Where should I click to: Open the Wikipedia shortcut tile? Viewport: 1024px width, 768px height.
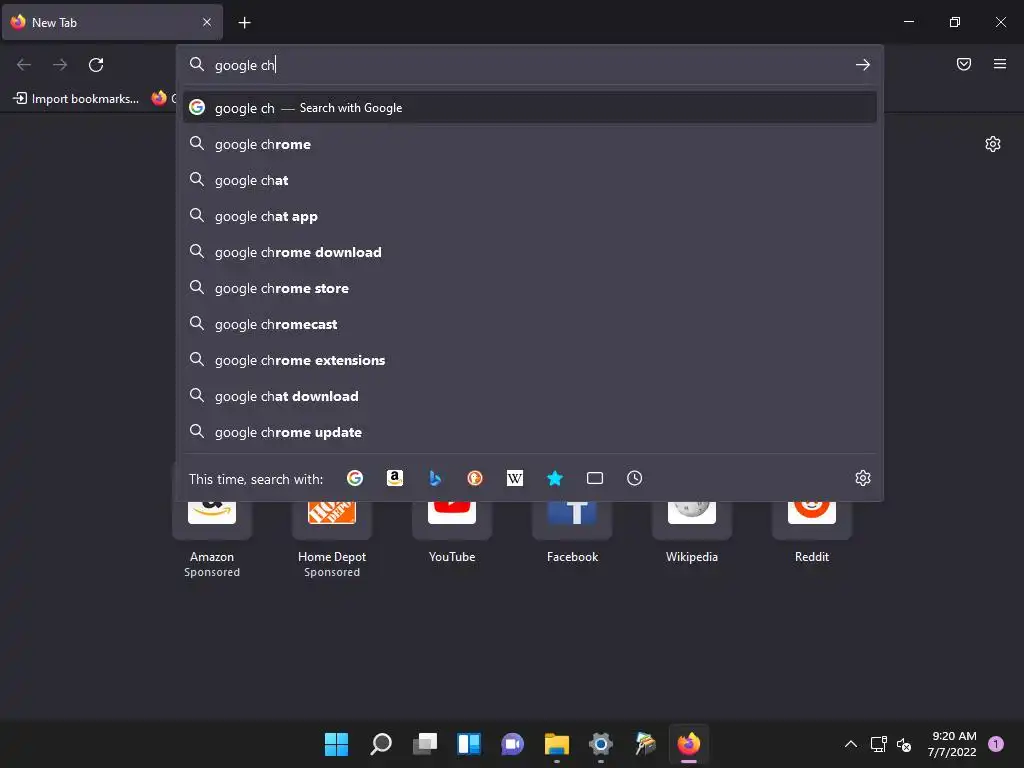click(x=692, y=532)
